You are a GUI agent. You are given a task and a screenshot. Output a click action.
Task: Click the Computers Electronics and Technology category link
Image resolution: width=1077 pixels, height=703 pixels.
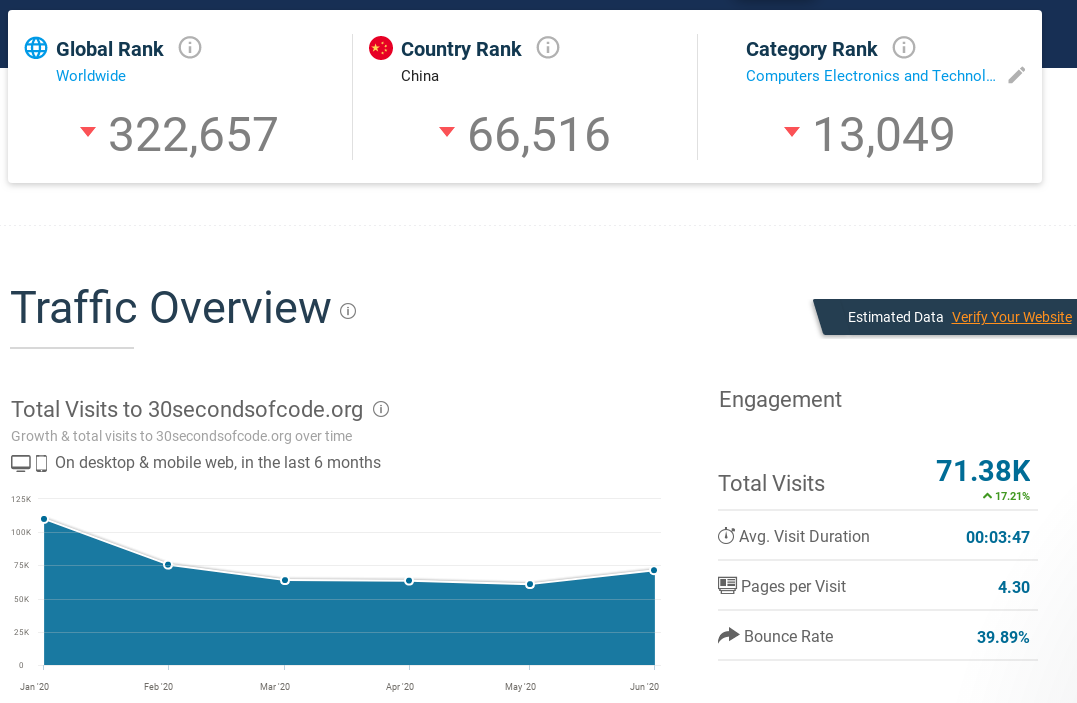(870, 76)
